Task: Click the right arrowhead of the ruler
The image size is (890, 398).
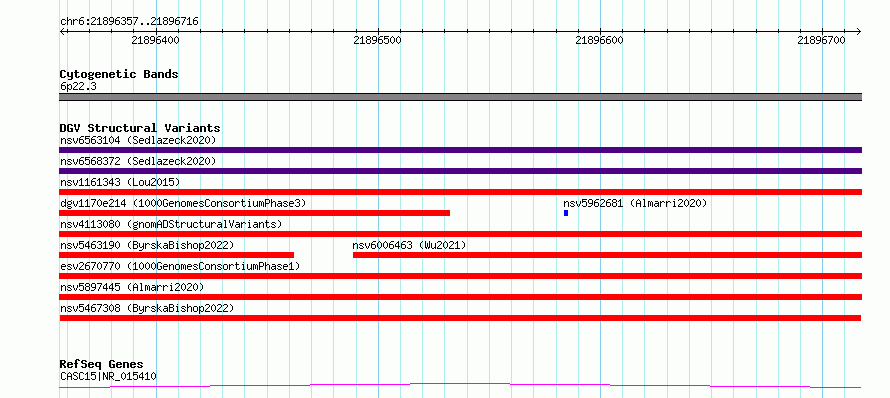Action: 859,31
